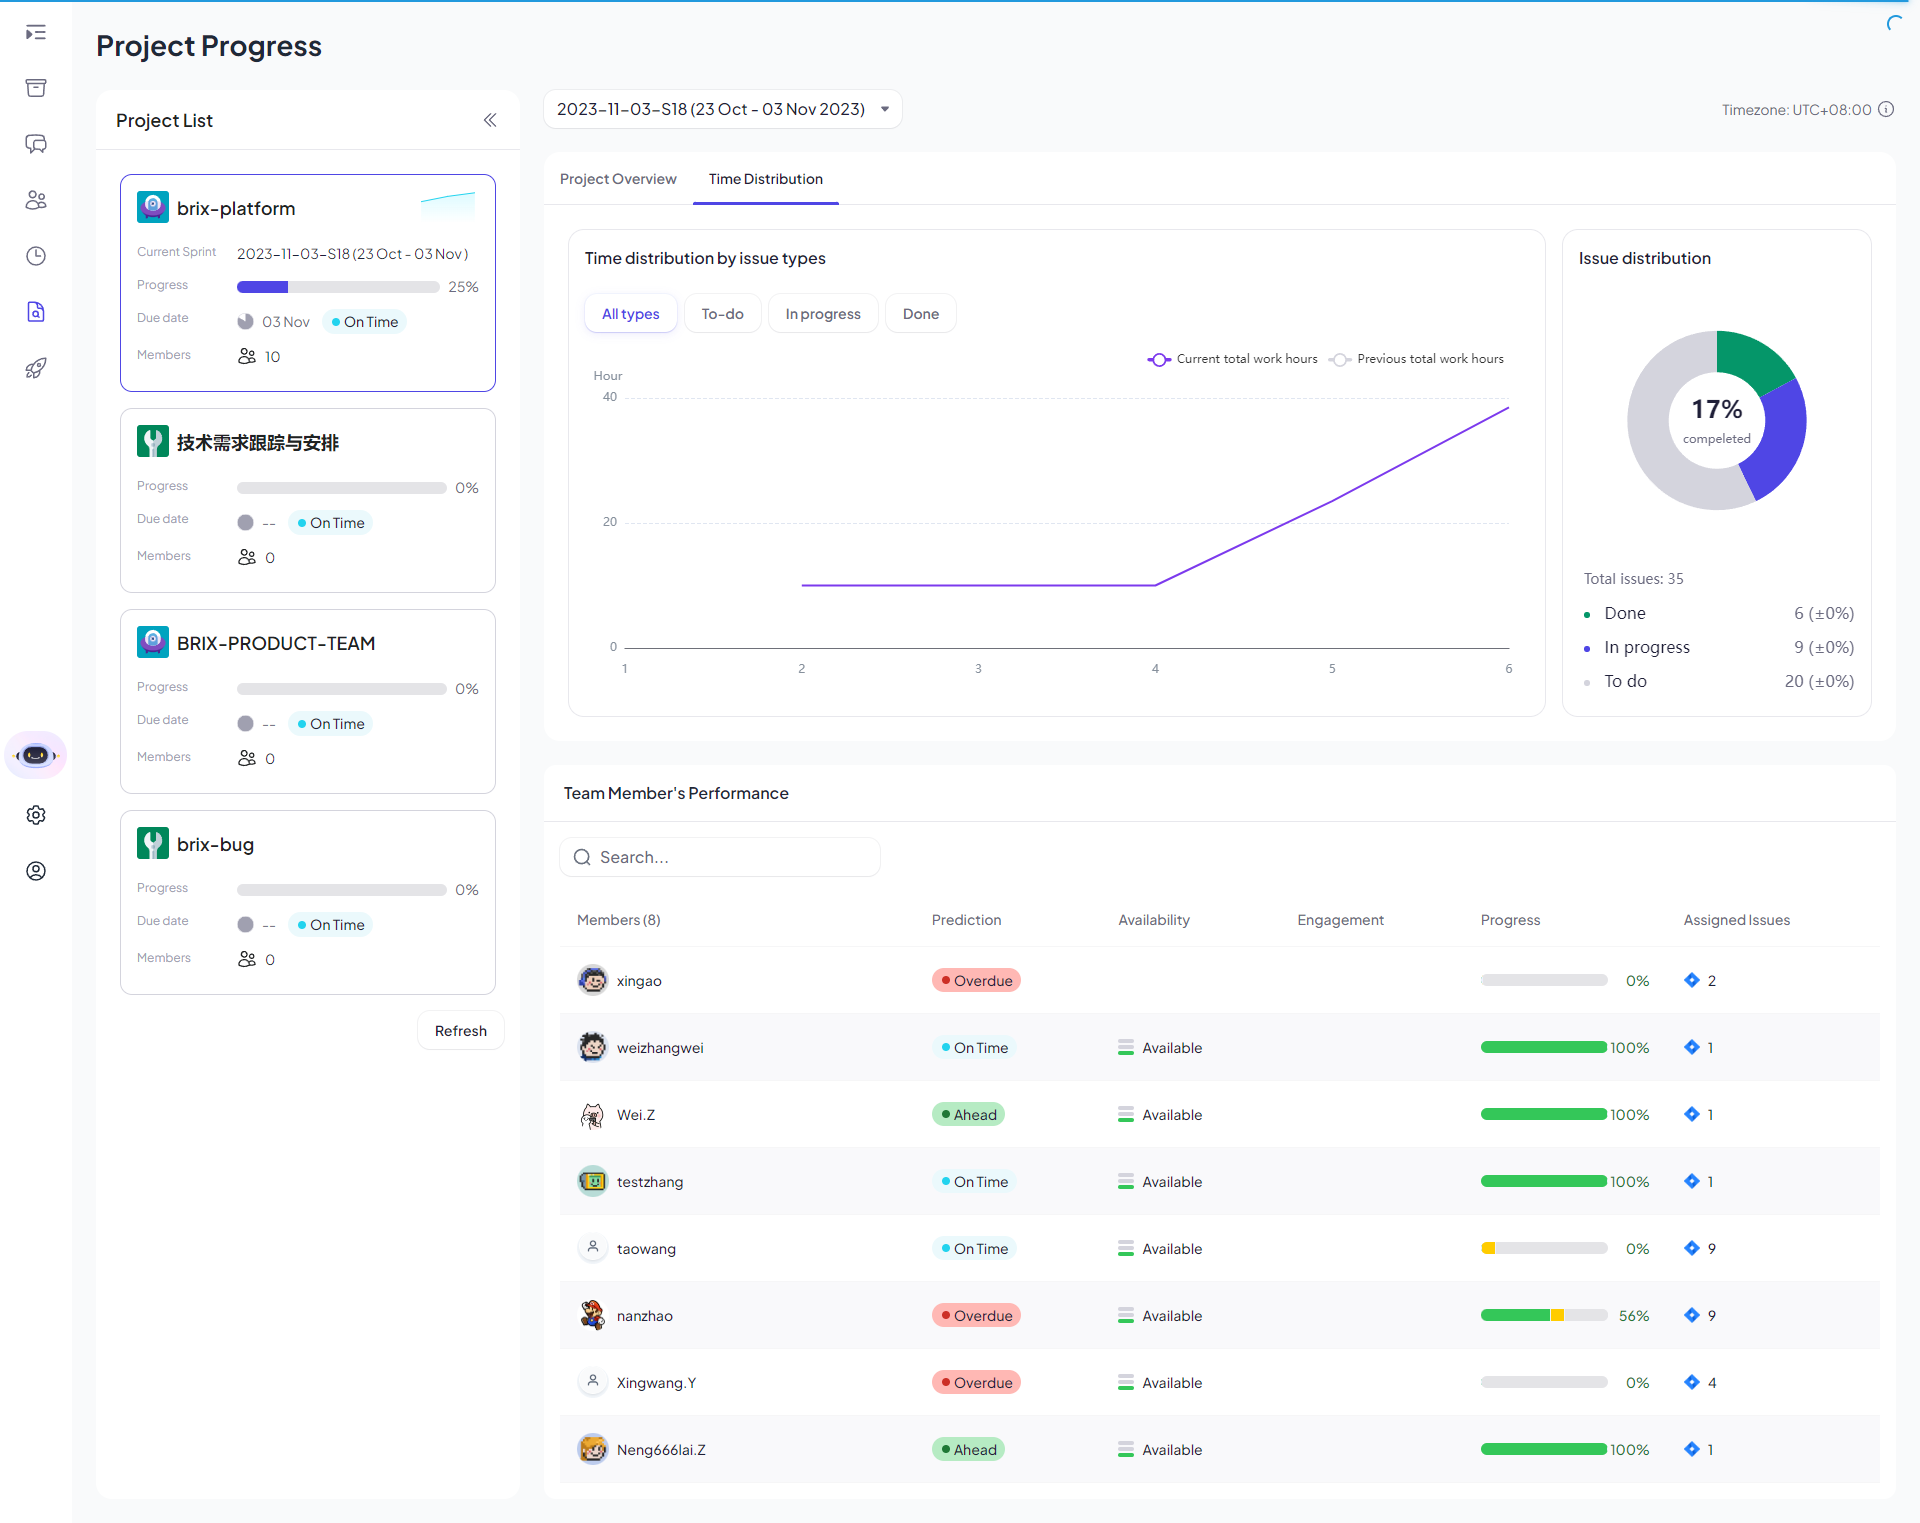Viewport: 1920px width, 1523px height.
Task: Collapse the Project List panel
Action: click(x=490, y=120)
